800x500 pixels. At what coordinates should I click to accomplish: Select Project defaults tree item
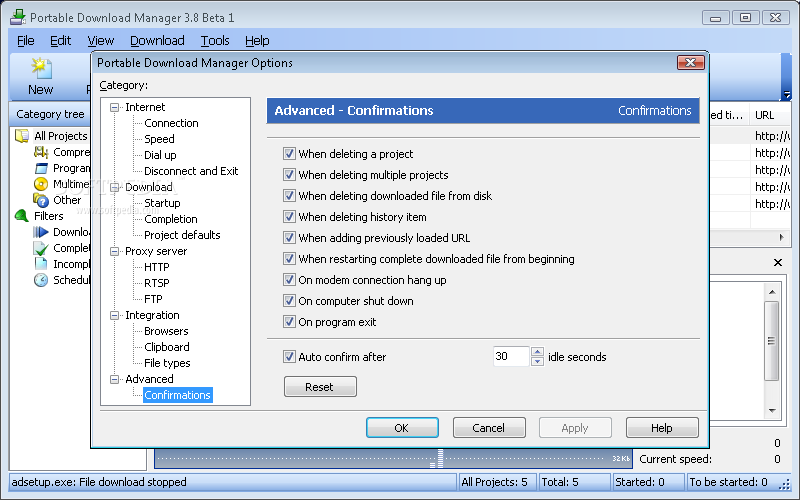click(x=182, y=235)
